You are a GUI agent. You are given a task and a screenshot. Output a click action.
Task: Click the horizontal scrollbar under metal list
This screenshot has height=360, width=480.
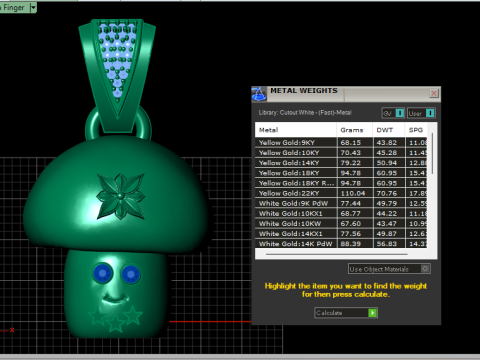click(337, 254)
